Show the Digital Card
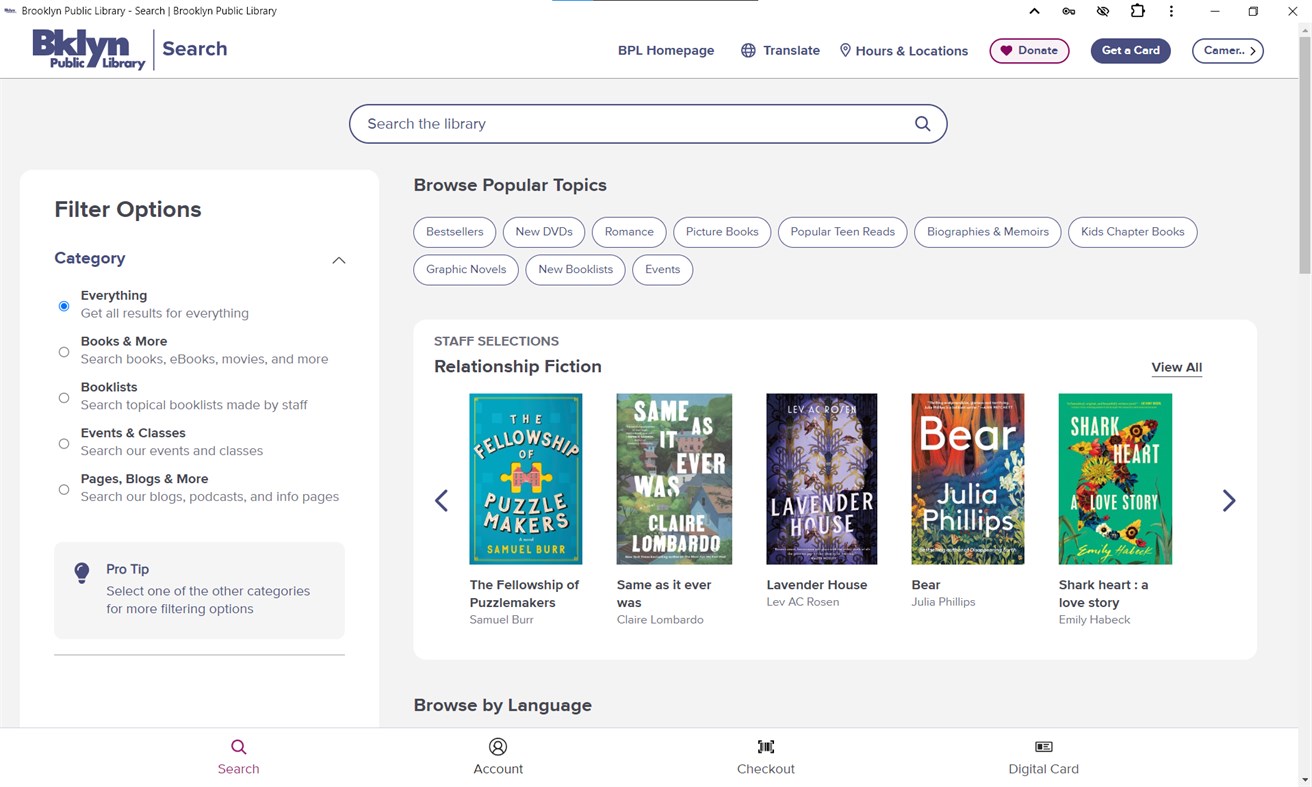The width and height of the screenshot is (1312, 787). 1043,756
